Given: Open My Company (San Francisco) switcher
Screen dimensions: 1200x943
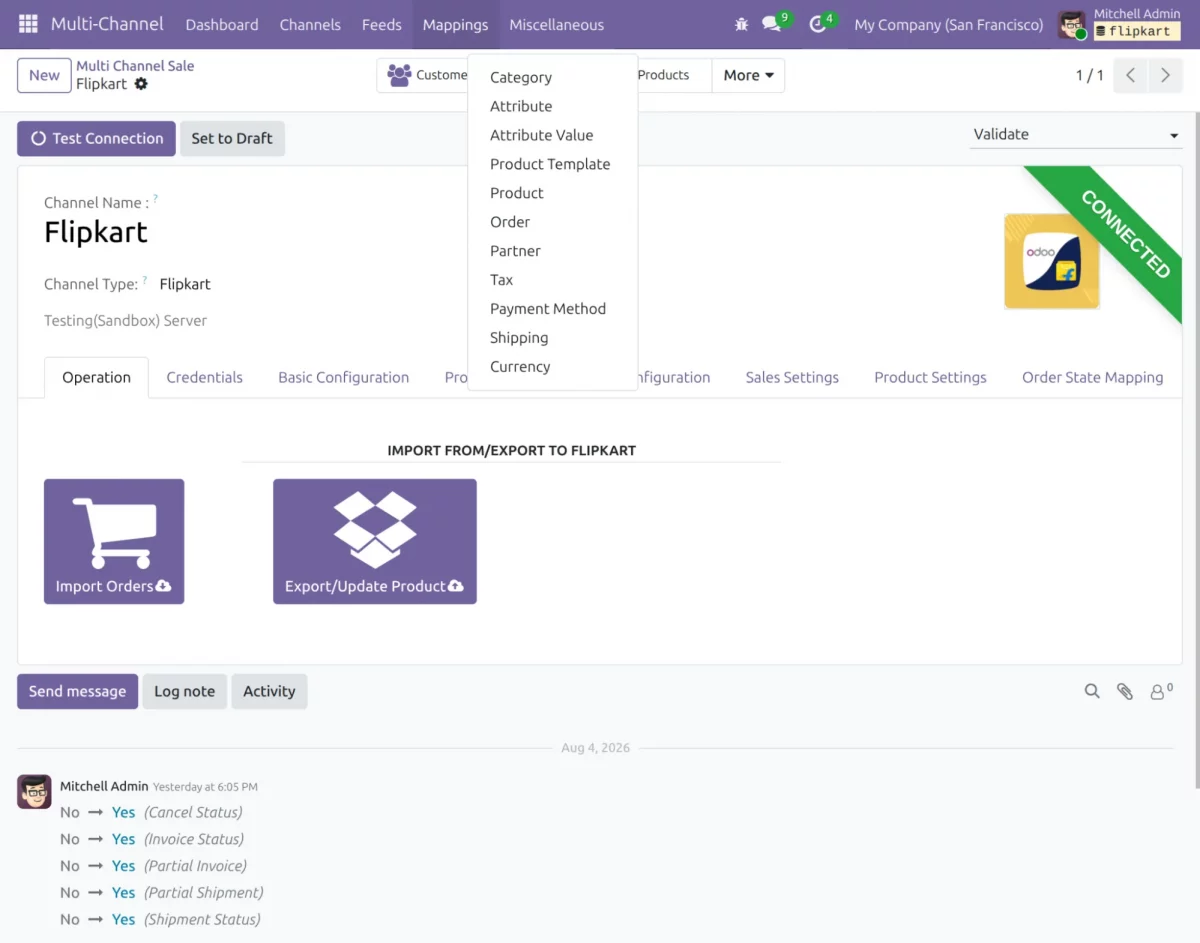Looking at the screenshot, I should click(x=948, y=24).
